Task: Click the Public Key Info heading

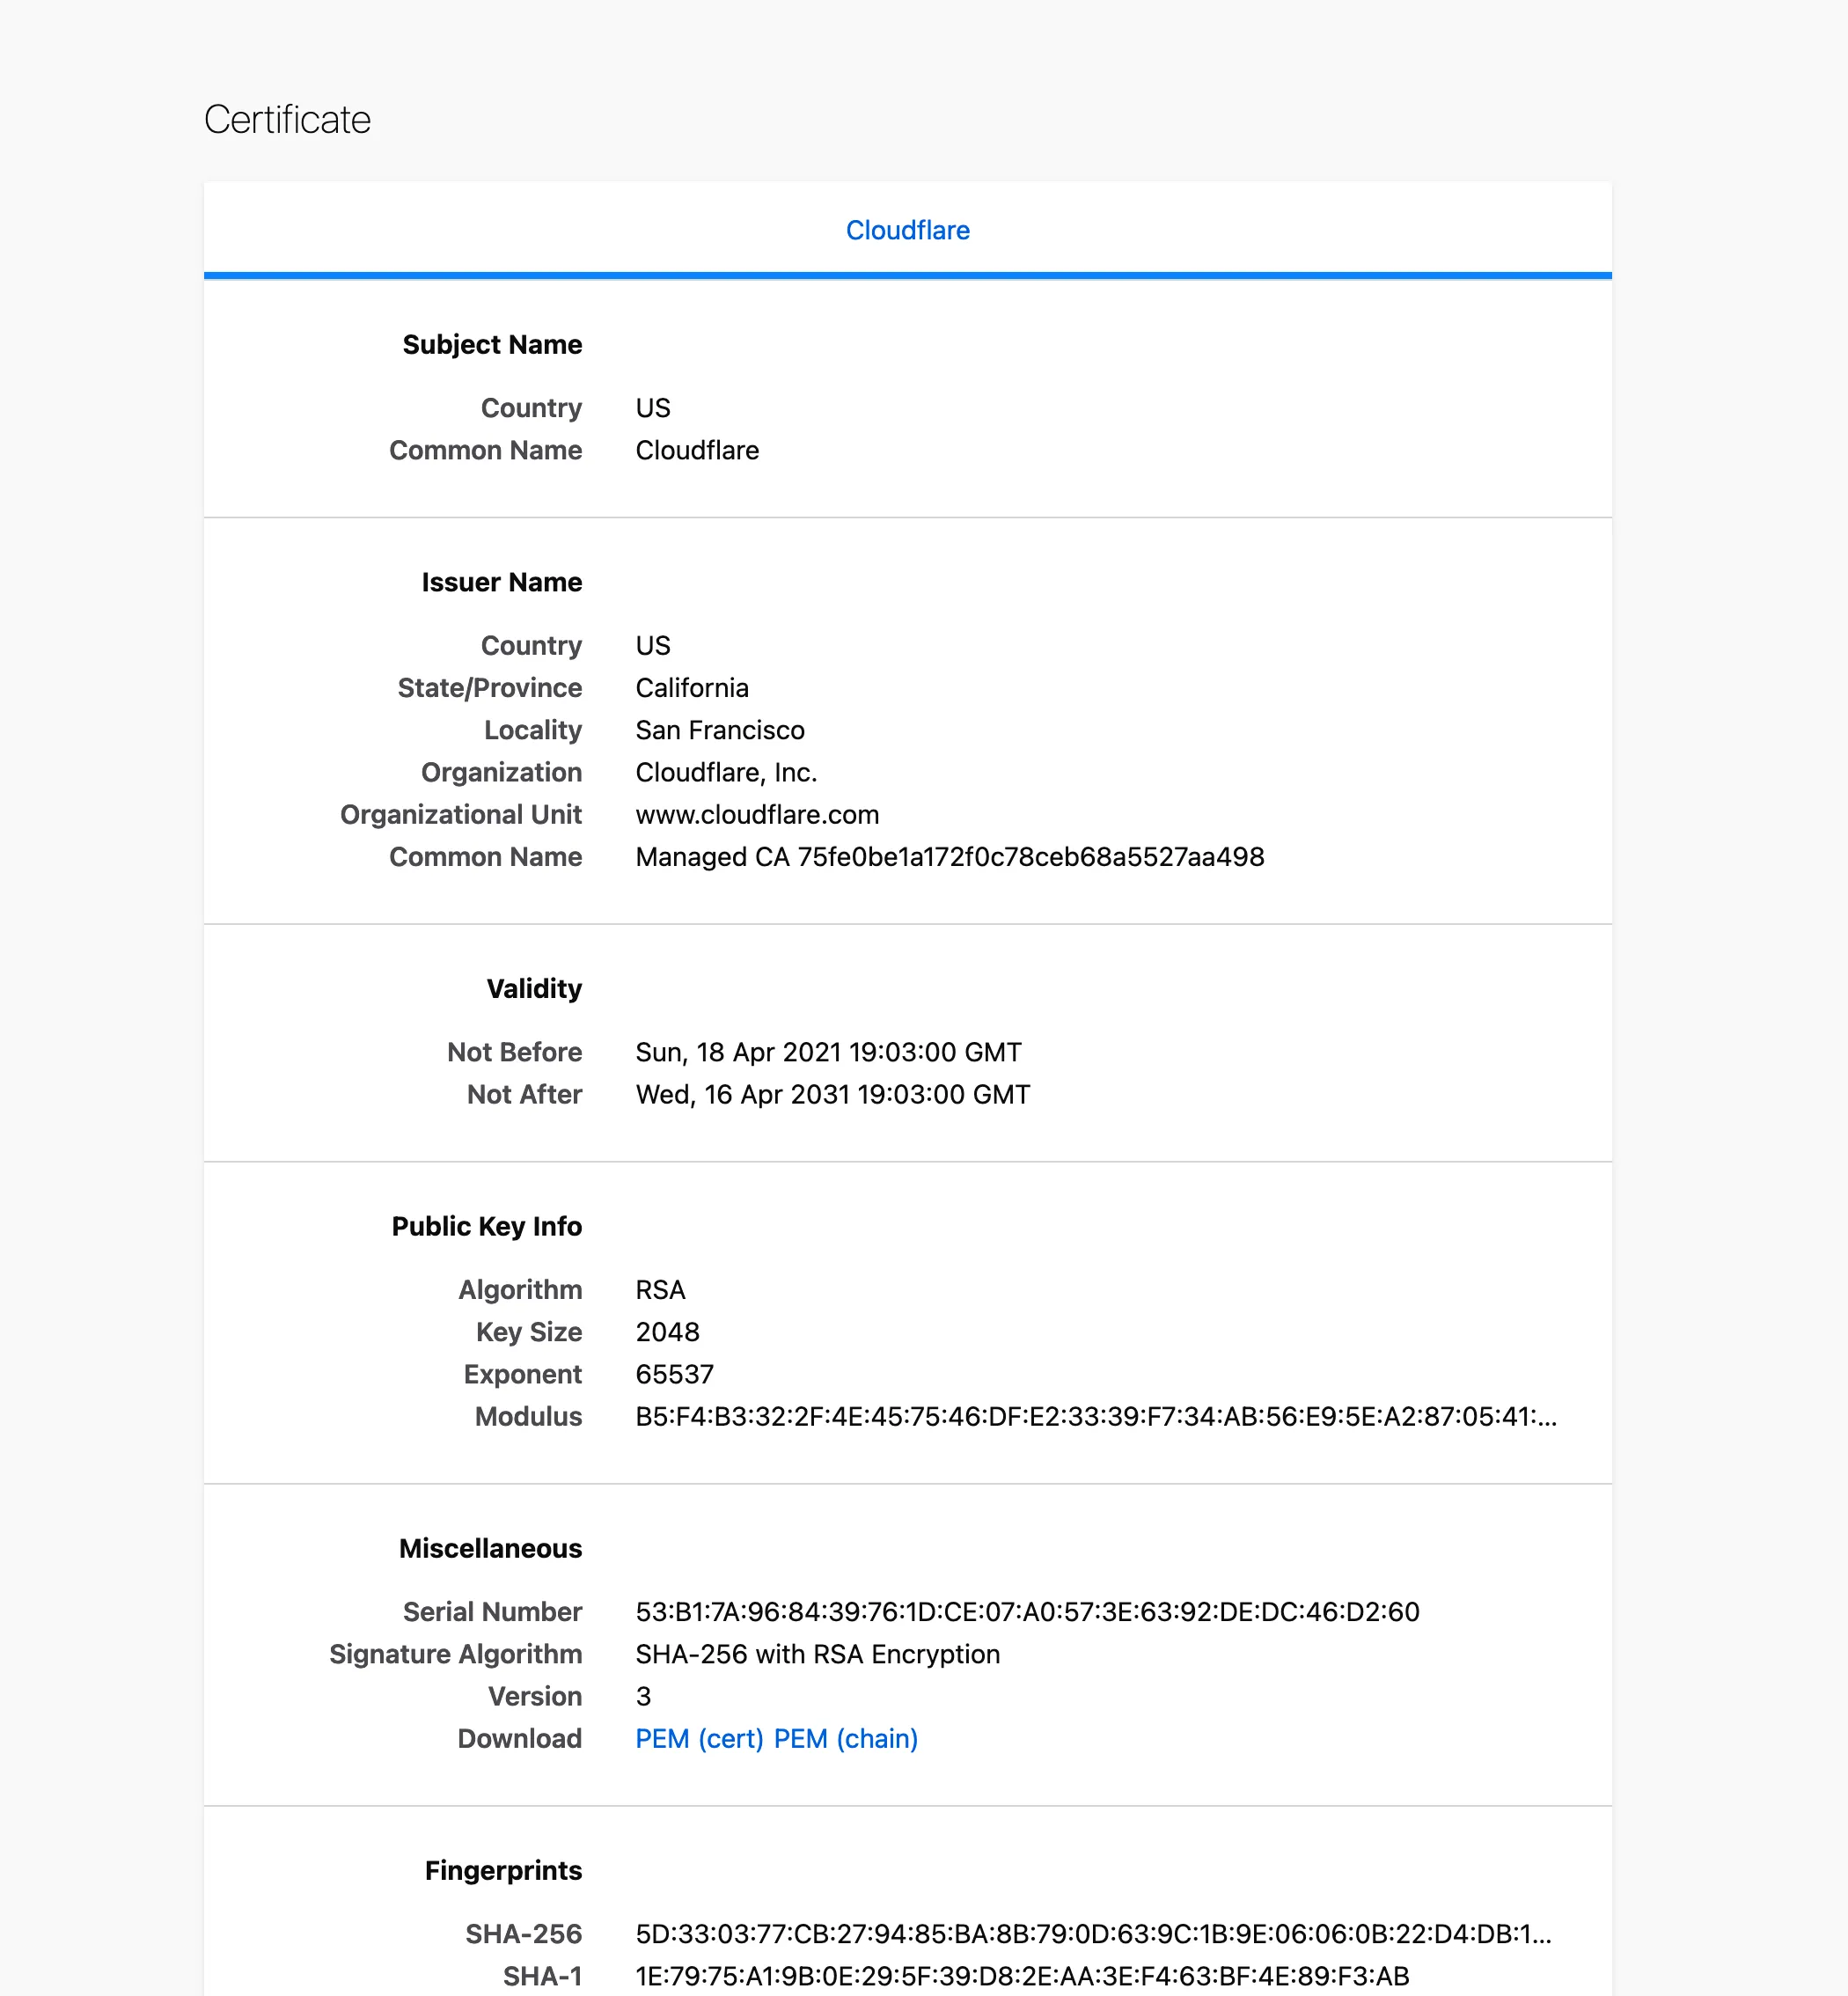Action: [x=486, y=1226]
